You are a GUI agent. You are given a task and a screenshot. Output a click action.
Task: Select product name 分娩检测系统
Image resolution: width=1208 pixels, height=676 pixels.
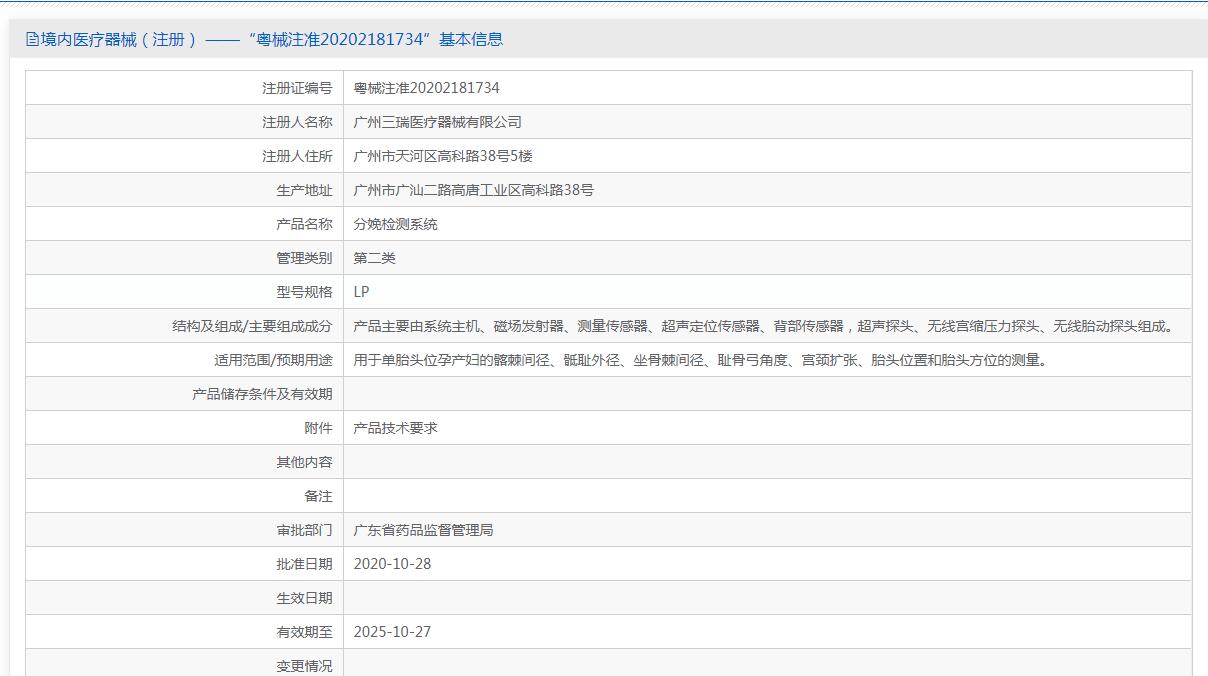pyautogui.click(x=396, y=224)
